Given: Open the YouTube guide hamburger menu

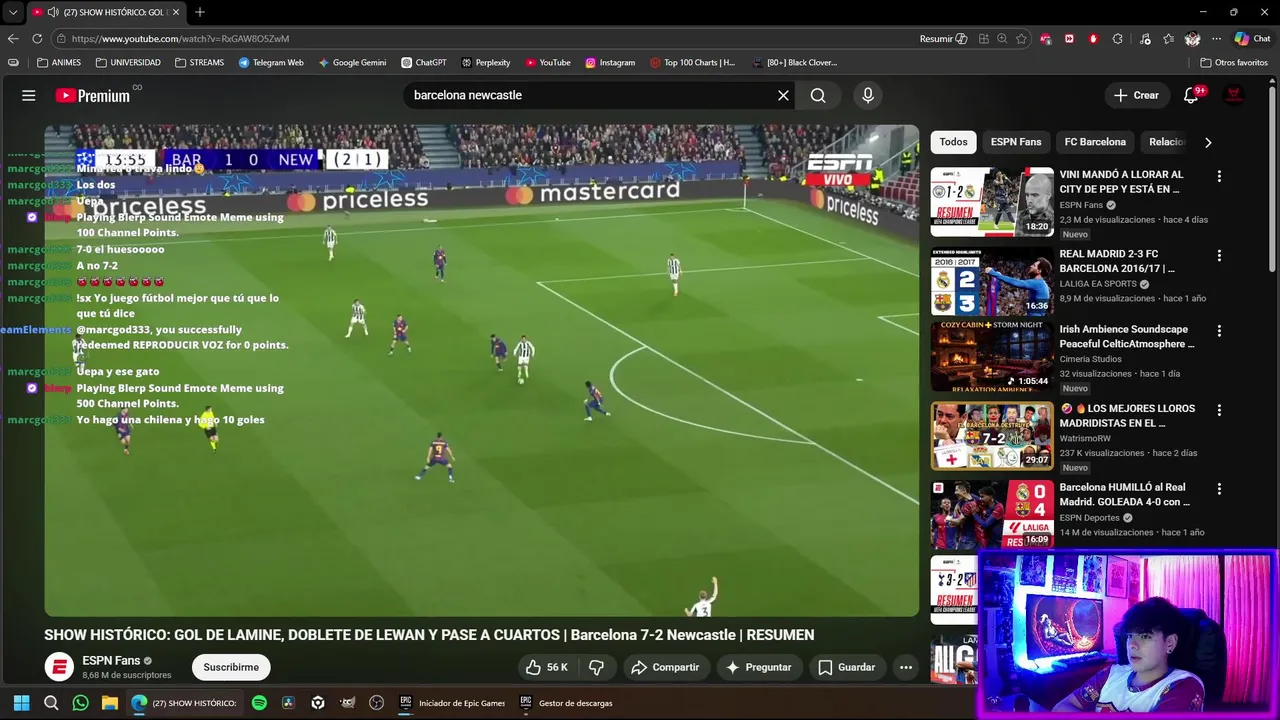Looking at the screenshot, I should [29, 95].
